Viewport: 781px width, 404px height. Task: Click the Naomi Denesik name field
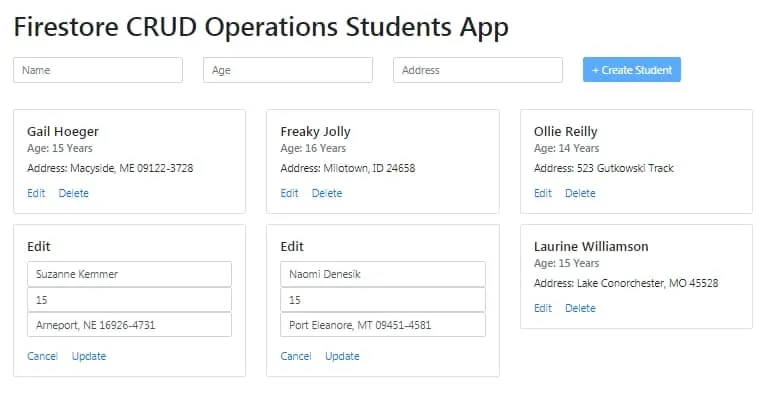click(x=383, y=274)
